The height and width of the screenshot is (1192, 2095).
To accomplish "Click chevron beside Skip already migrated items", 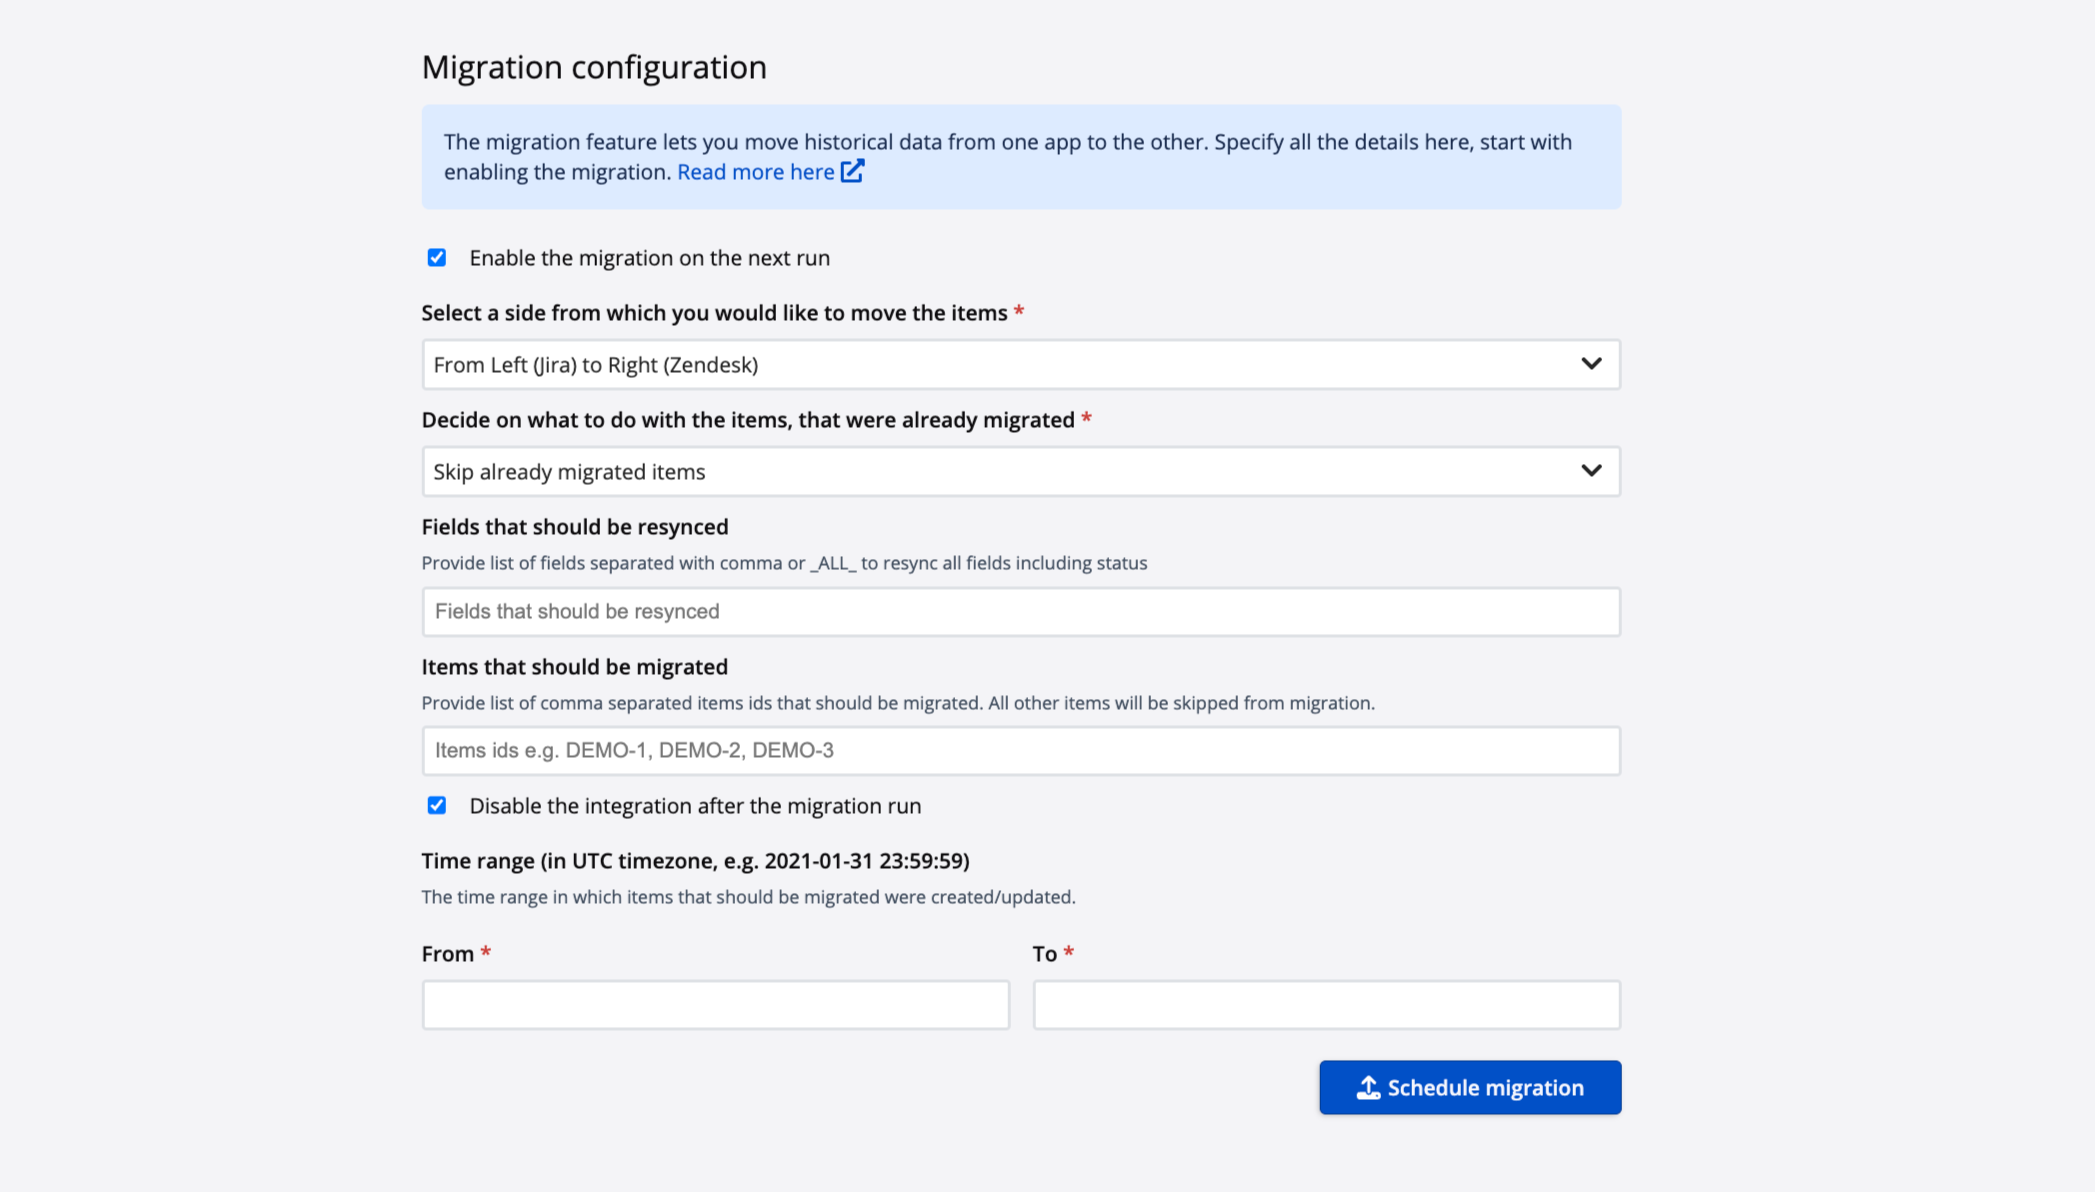I will pyautogui.click(x=1590, y=471).
